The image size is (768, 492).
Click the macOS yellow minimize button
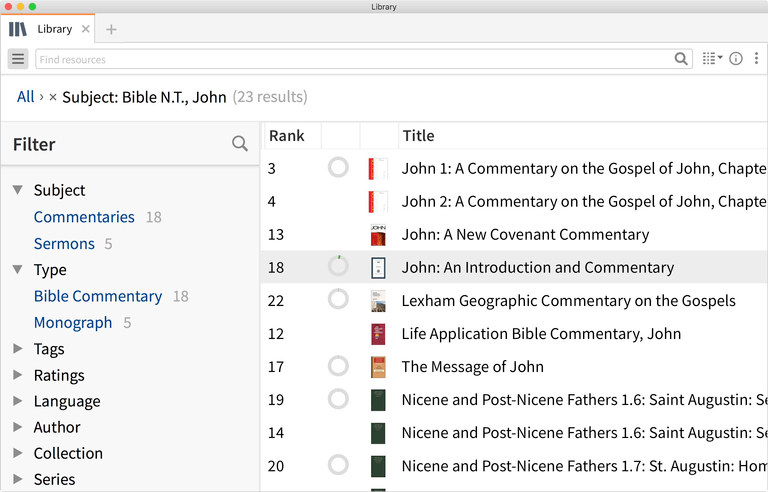coord(21,6)
